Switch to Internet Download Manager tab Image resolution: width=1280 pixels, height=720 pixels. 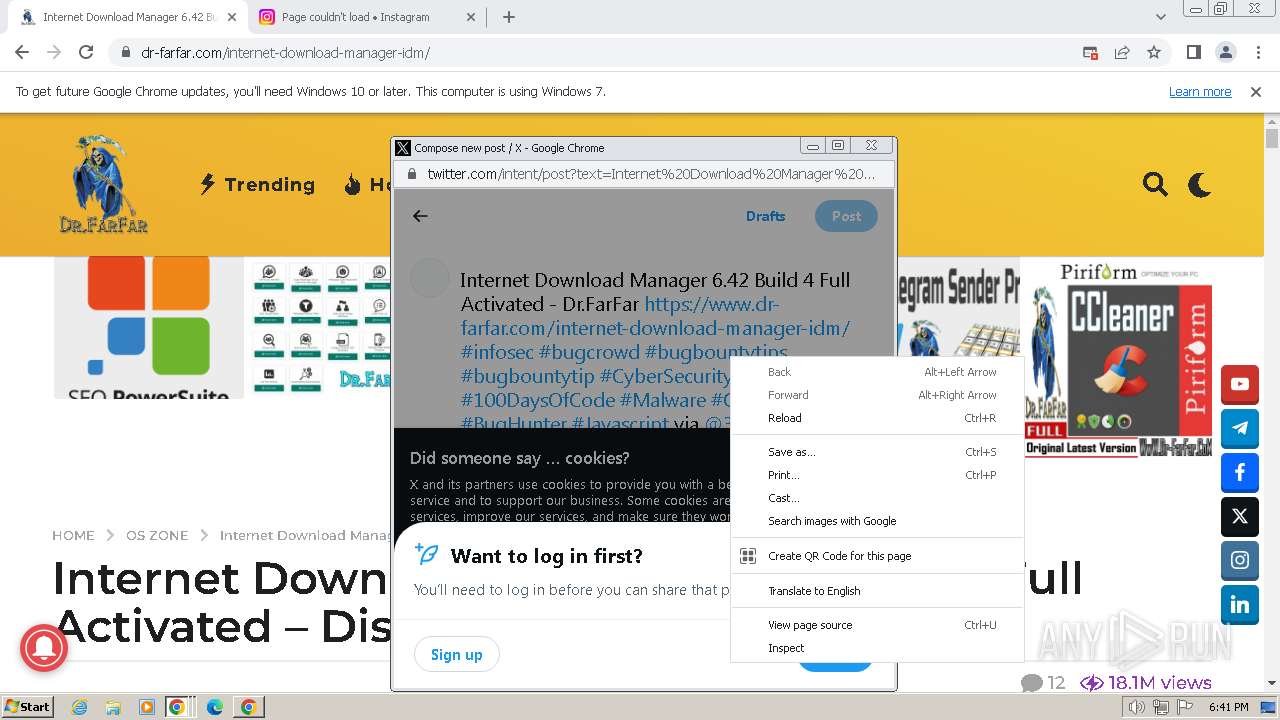[130, 17]
